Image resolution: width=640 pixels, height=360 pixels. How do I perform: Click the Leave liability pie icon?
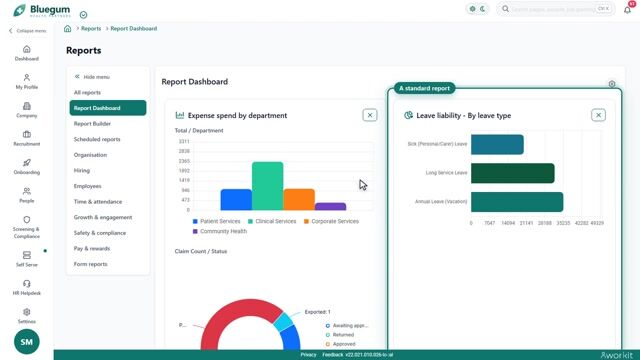408,115
